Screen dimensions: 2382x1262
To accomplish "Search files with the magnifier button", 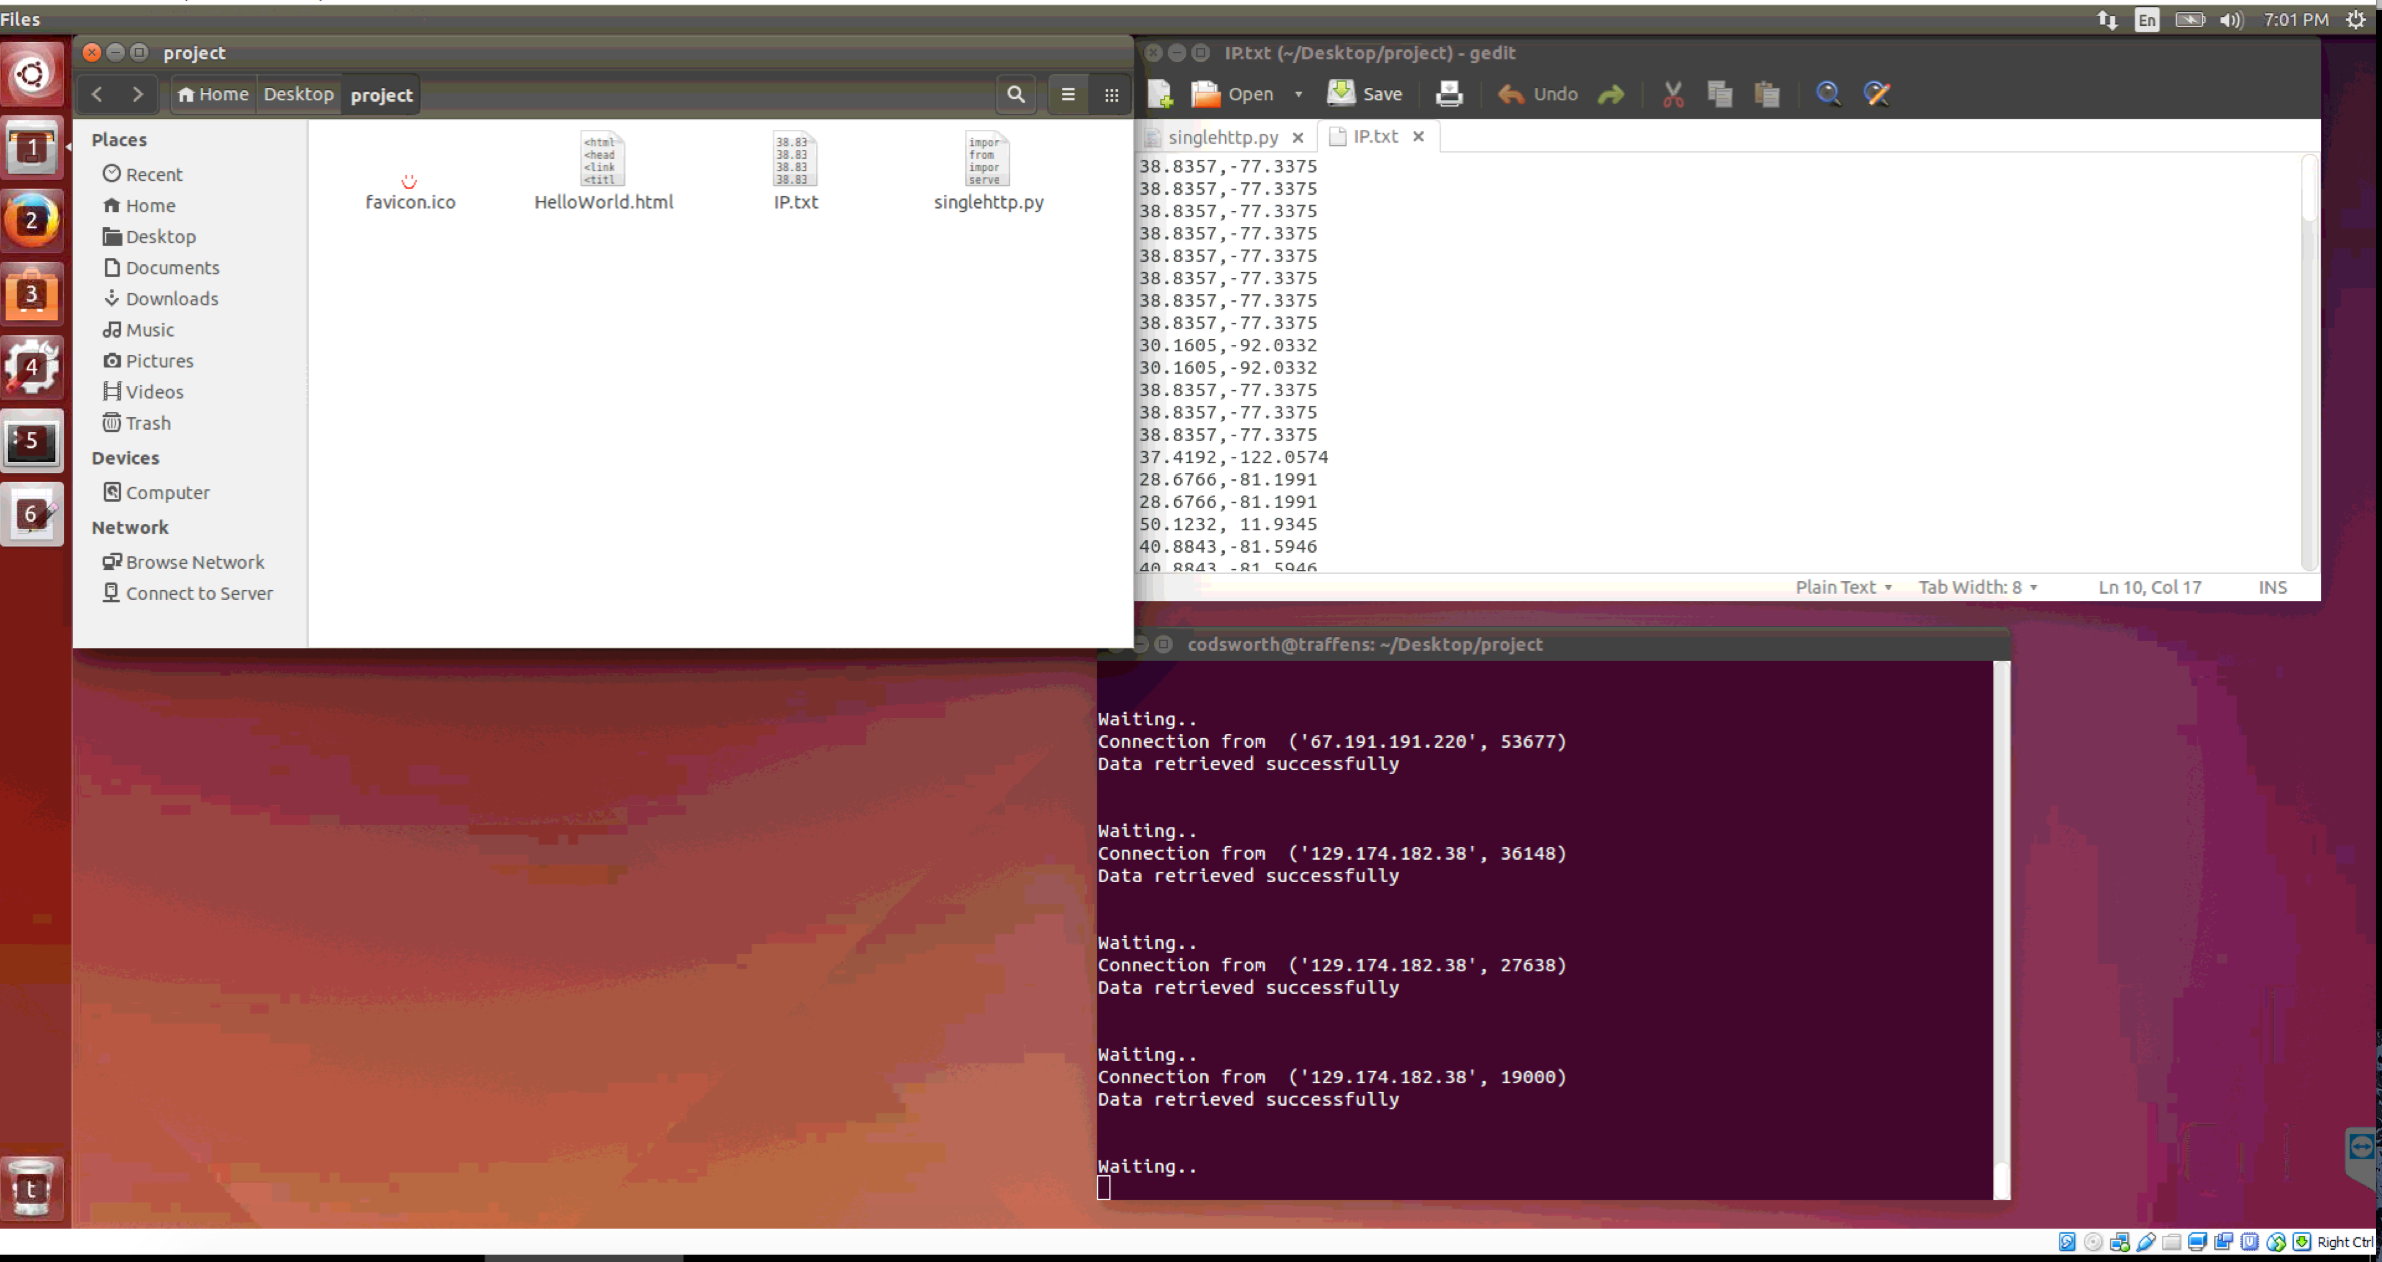I will (x=1016, y=95).
